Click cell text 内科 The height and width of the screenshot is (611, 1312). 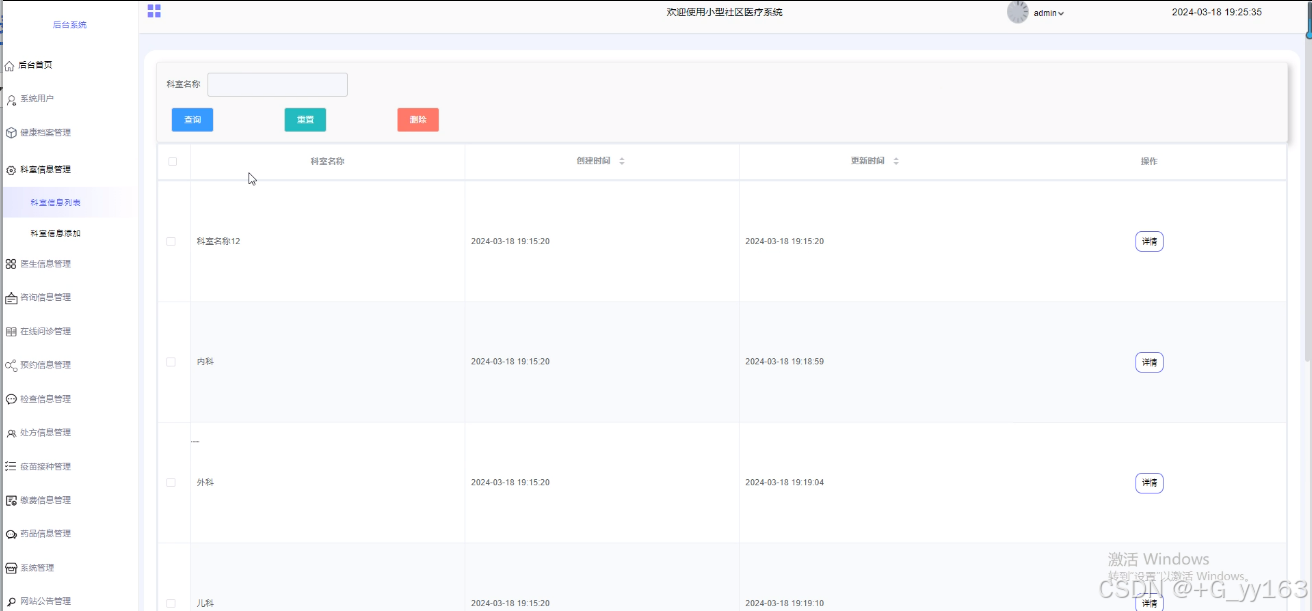coord(205,362)
